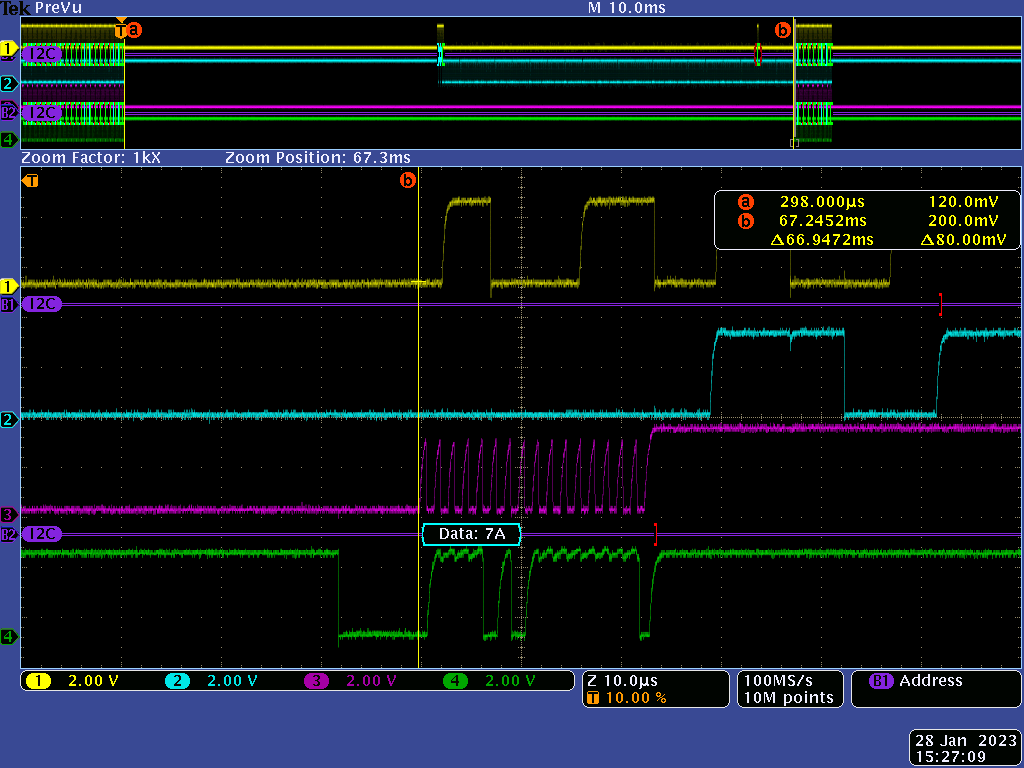This screenshot has height=768, width=1024.
Task: Click the channel 3 2.00 V scale readout
Action: pos(372,681)
